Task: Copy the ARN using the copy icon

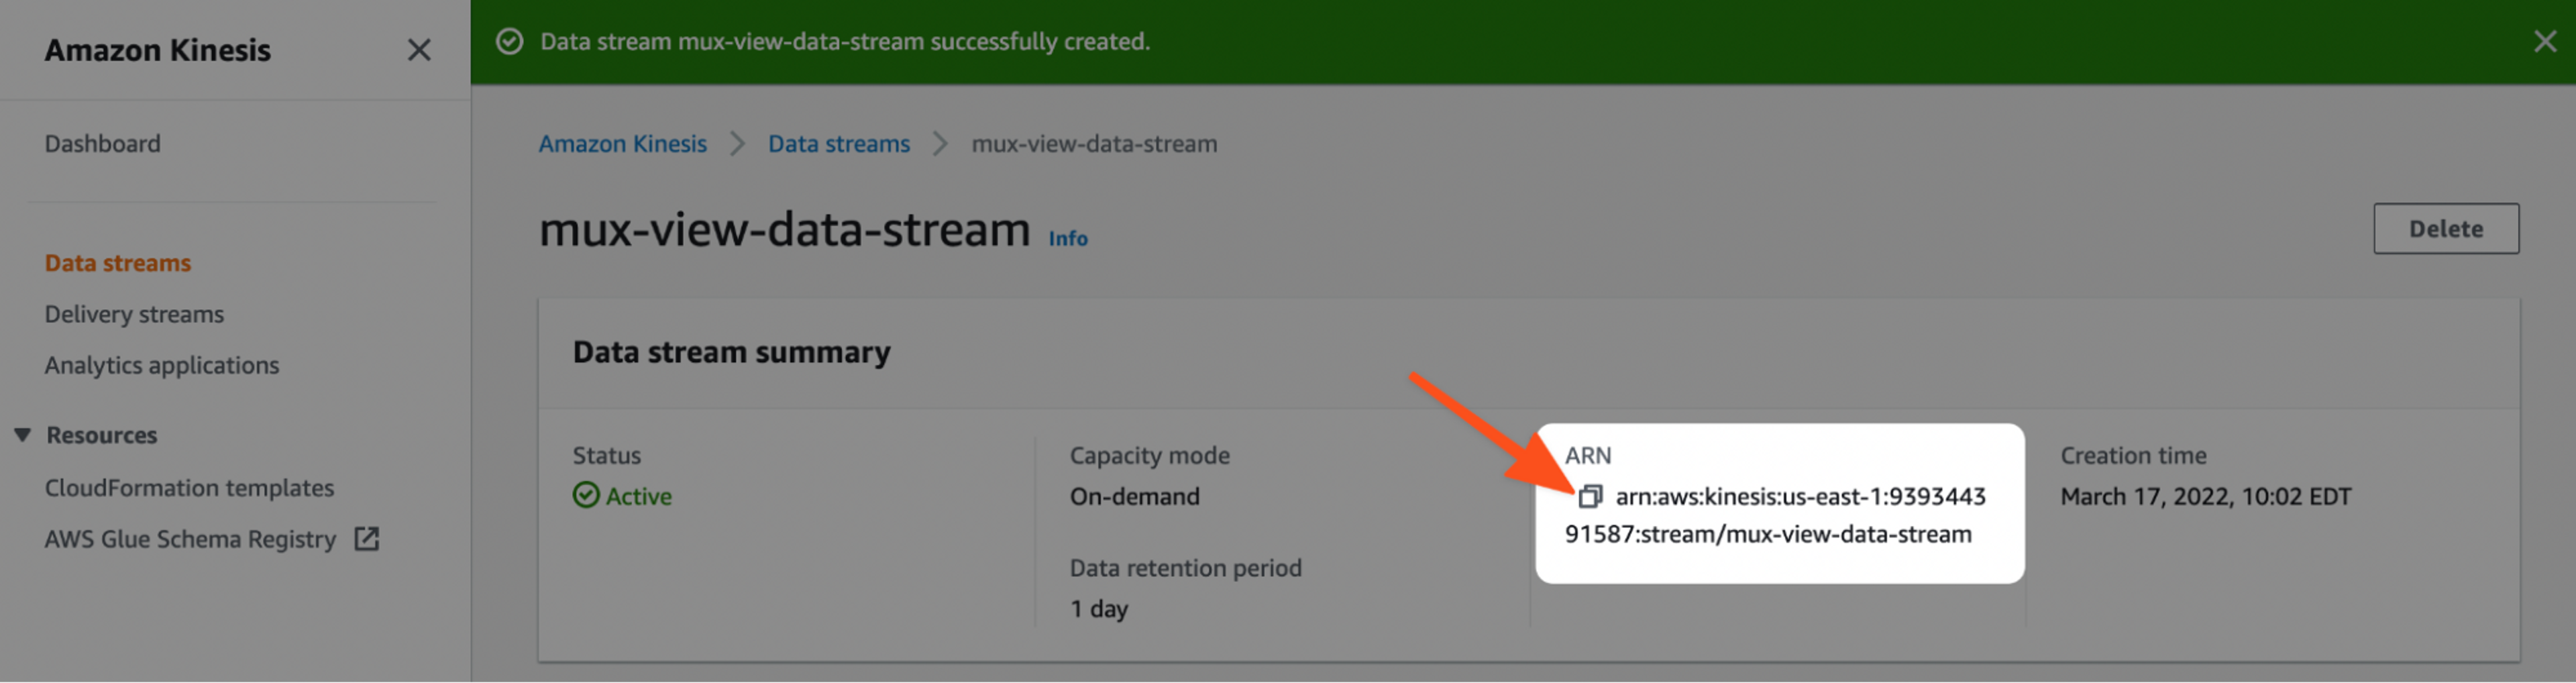Action: 1590,496
